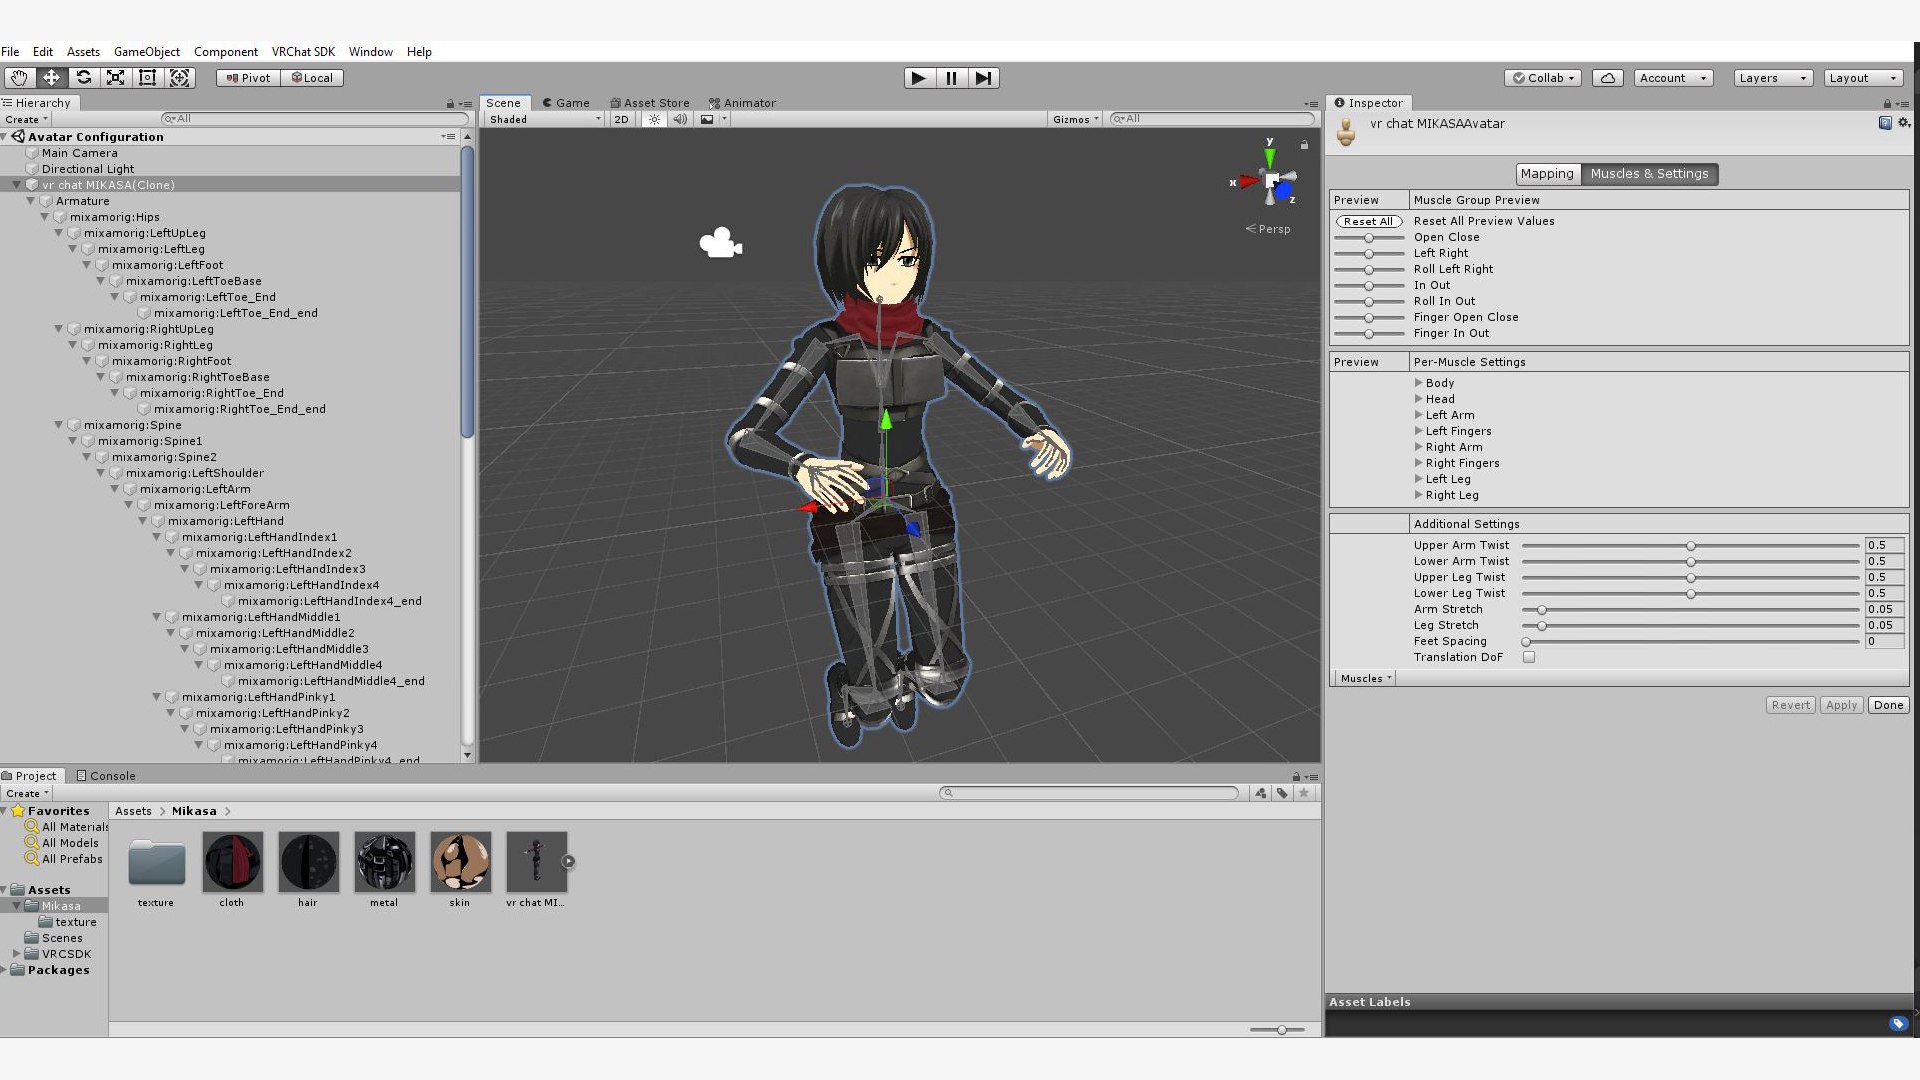
Task: Expand the vr chat MI model asset arrow
Action: (568, 861)
